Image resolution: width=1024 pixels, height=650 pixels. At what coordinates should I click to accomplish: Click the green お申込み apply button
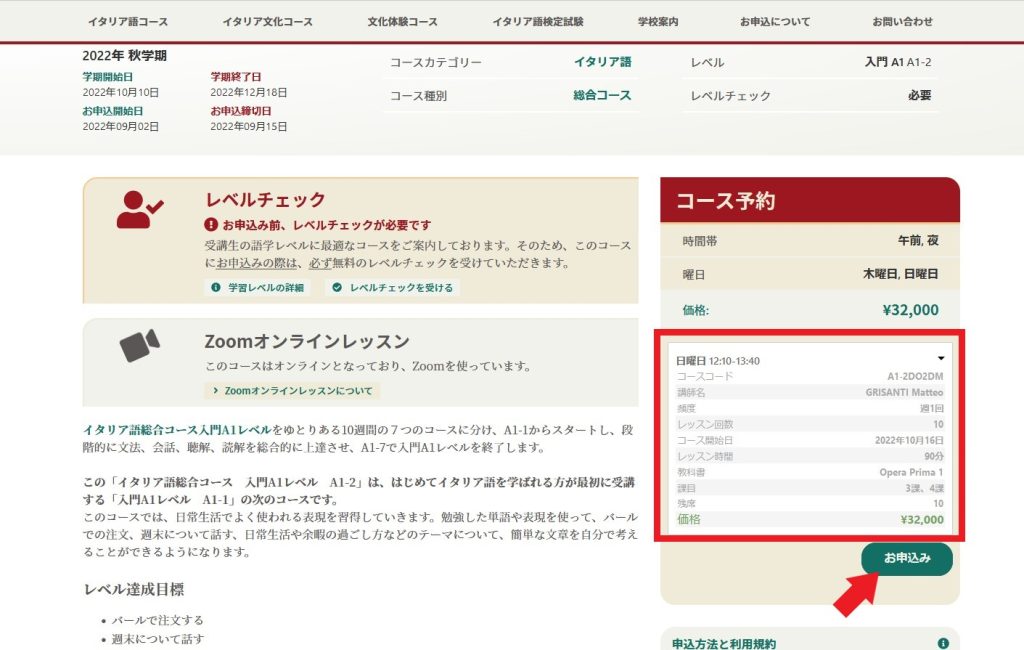[x=906, y=559]
